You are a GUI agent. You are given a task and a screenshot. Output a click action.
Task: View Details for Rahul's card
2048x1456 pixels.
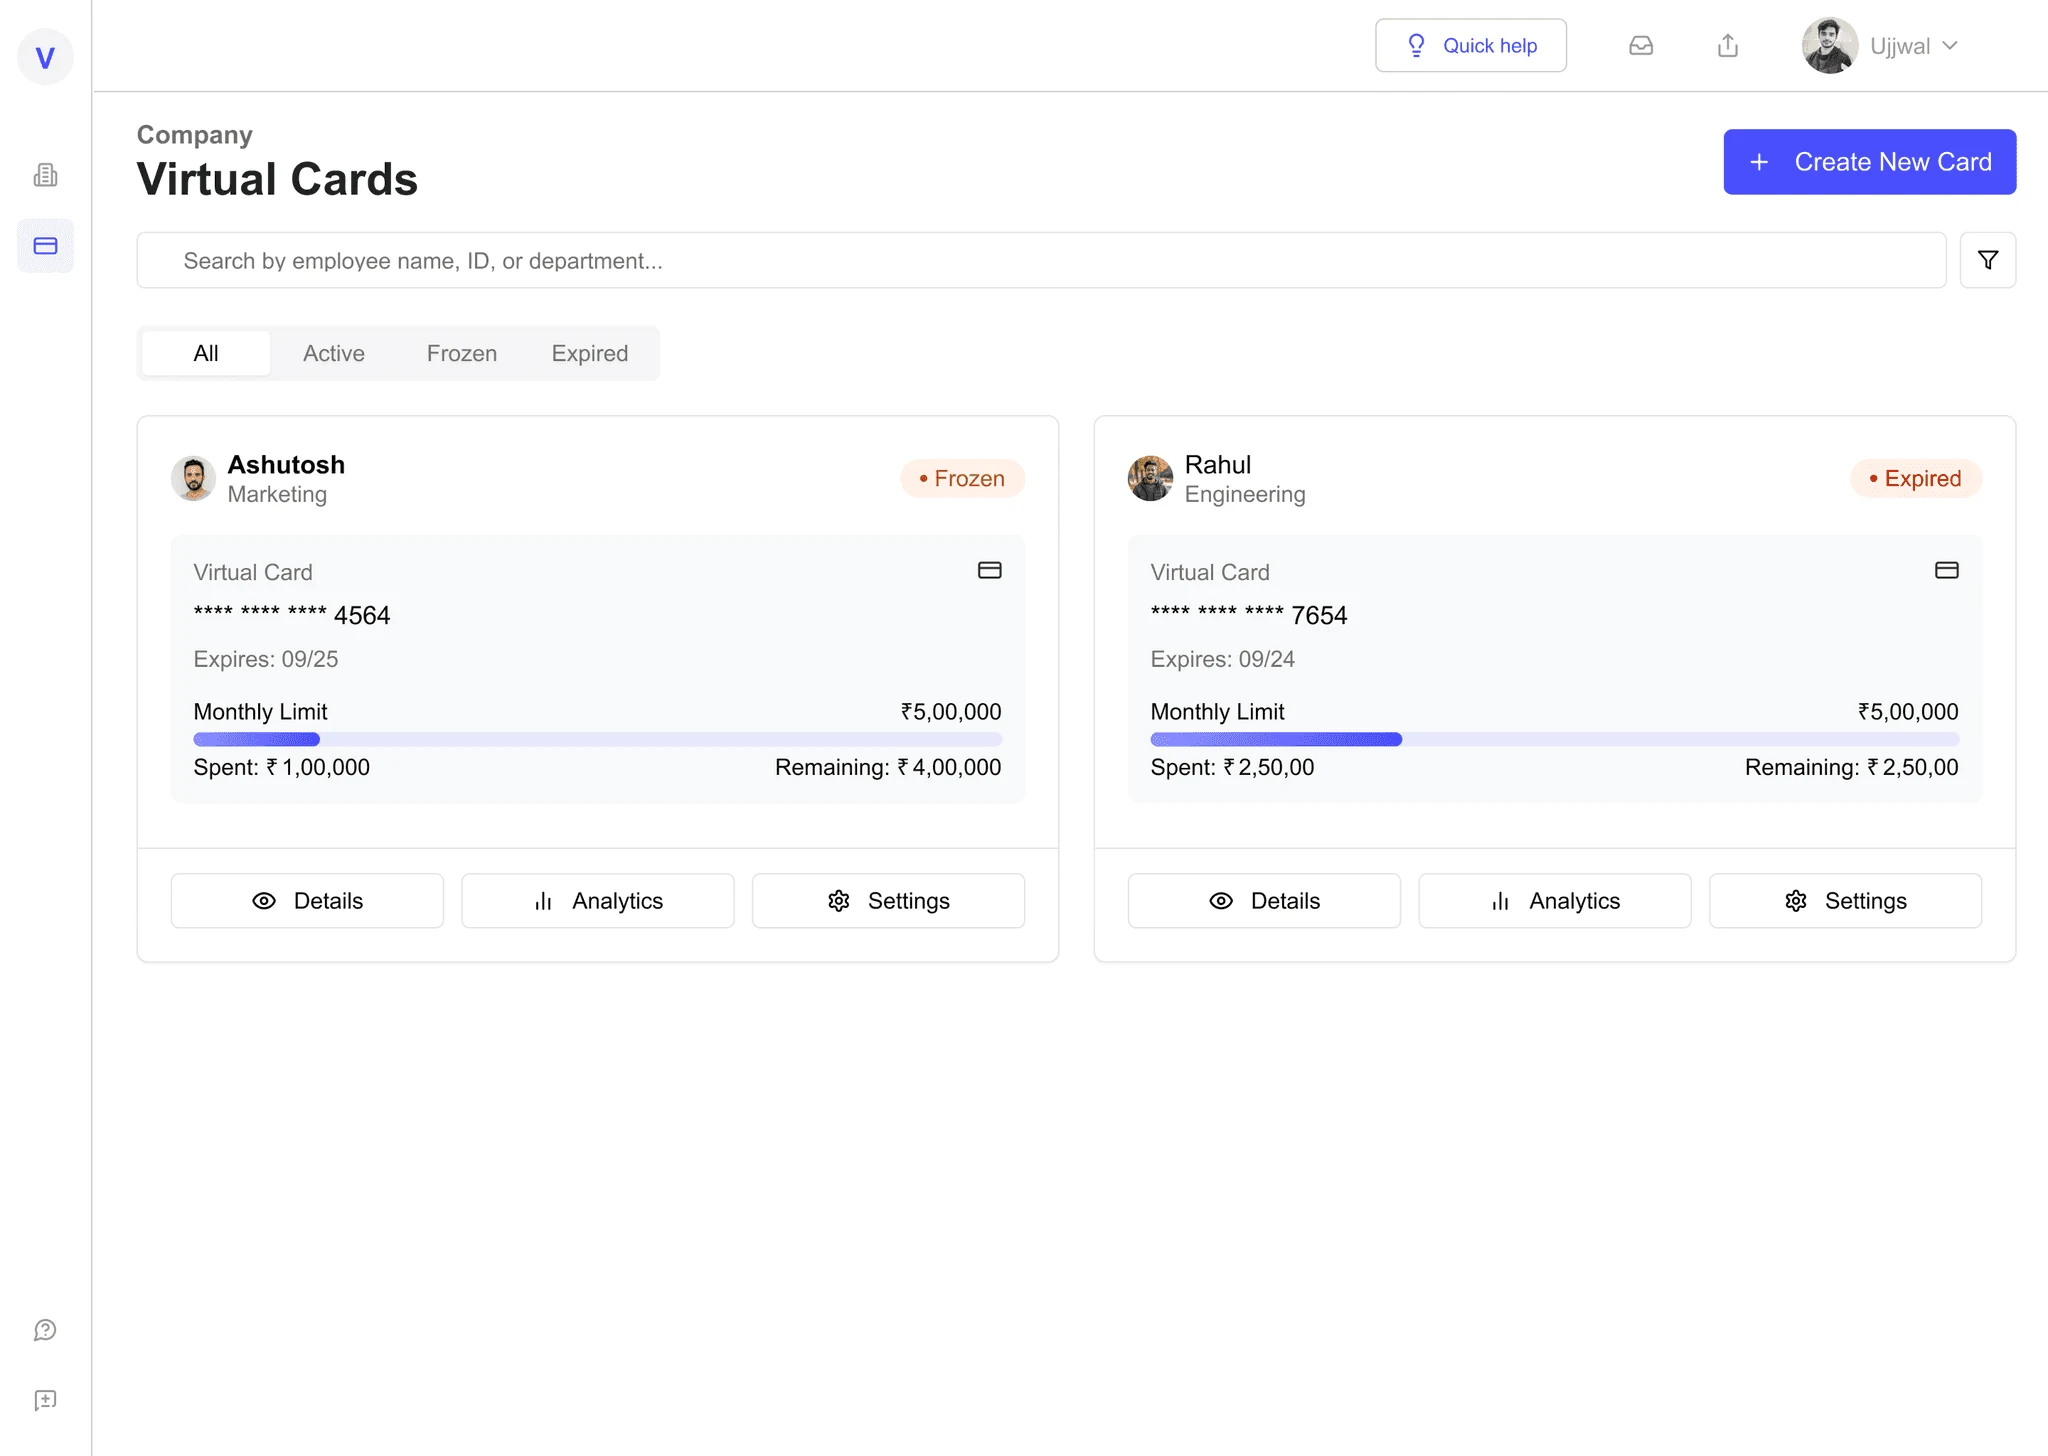tap(1264, 901)
